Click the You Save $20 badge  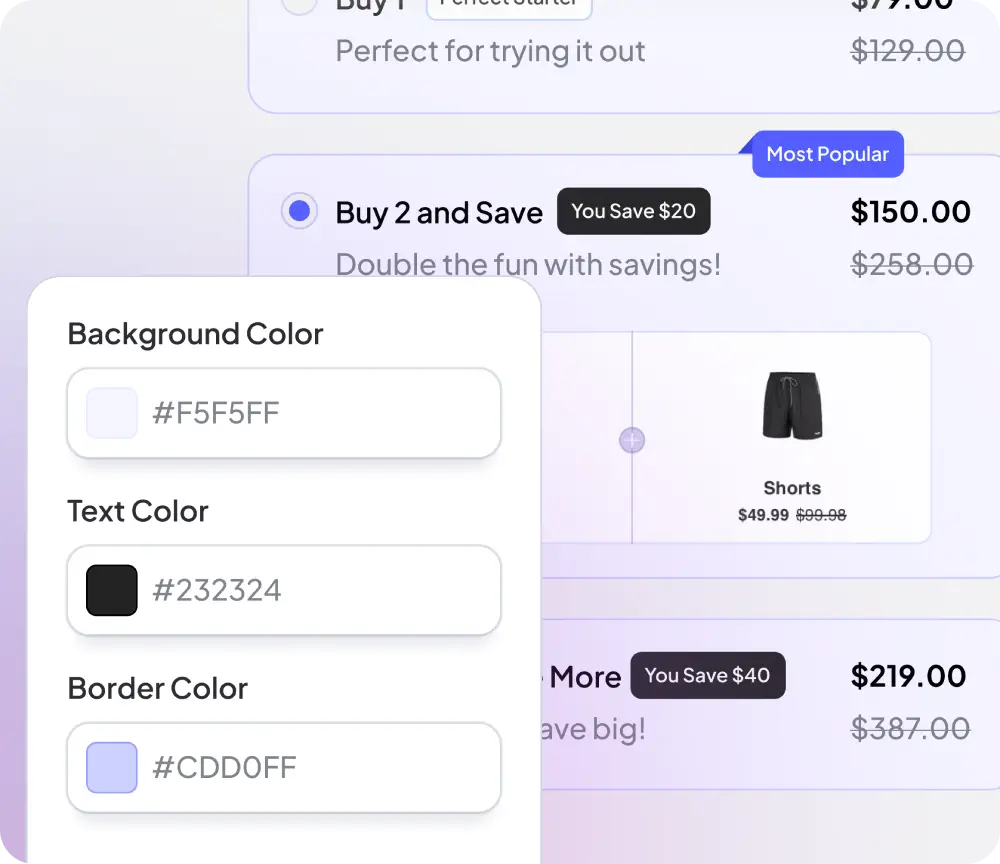[x=633, y=211]
